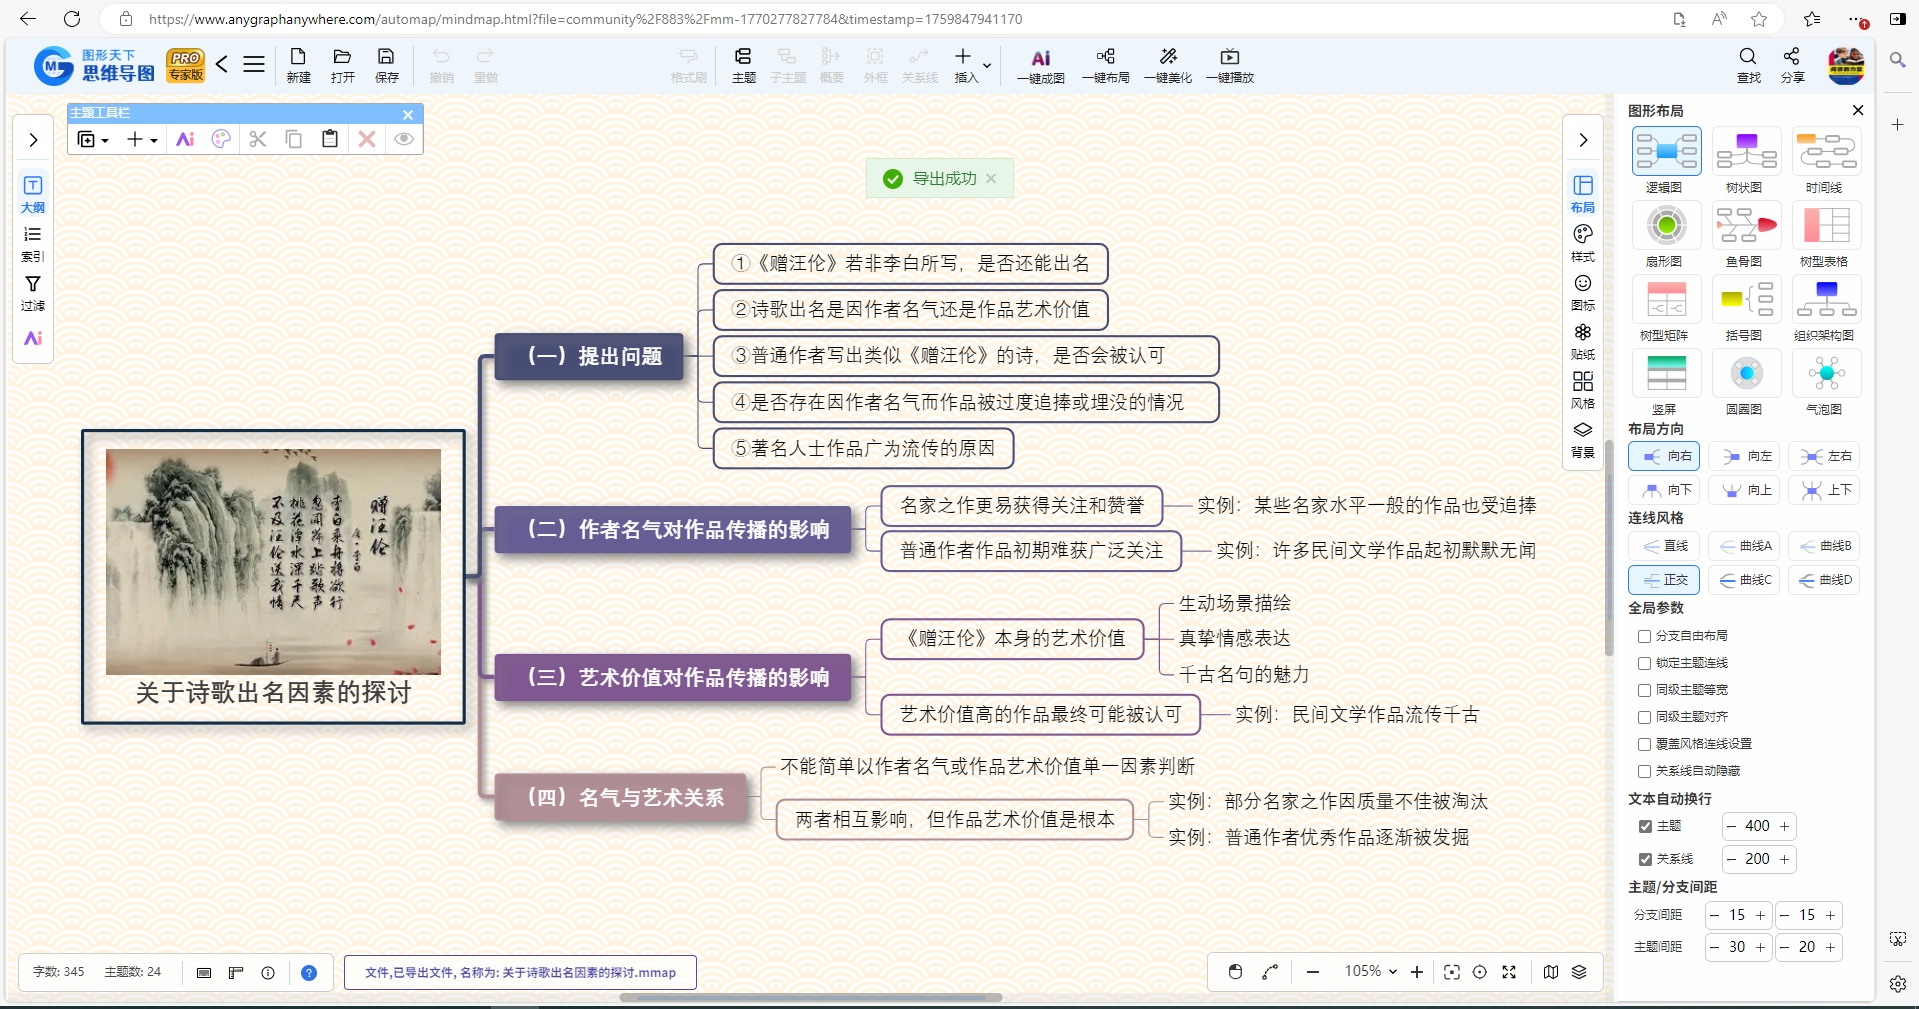Open color palette icon in topic toolbar
This screenshot has height=1009, width=1919.
click(222, 139)
